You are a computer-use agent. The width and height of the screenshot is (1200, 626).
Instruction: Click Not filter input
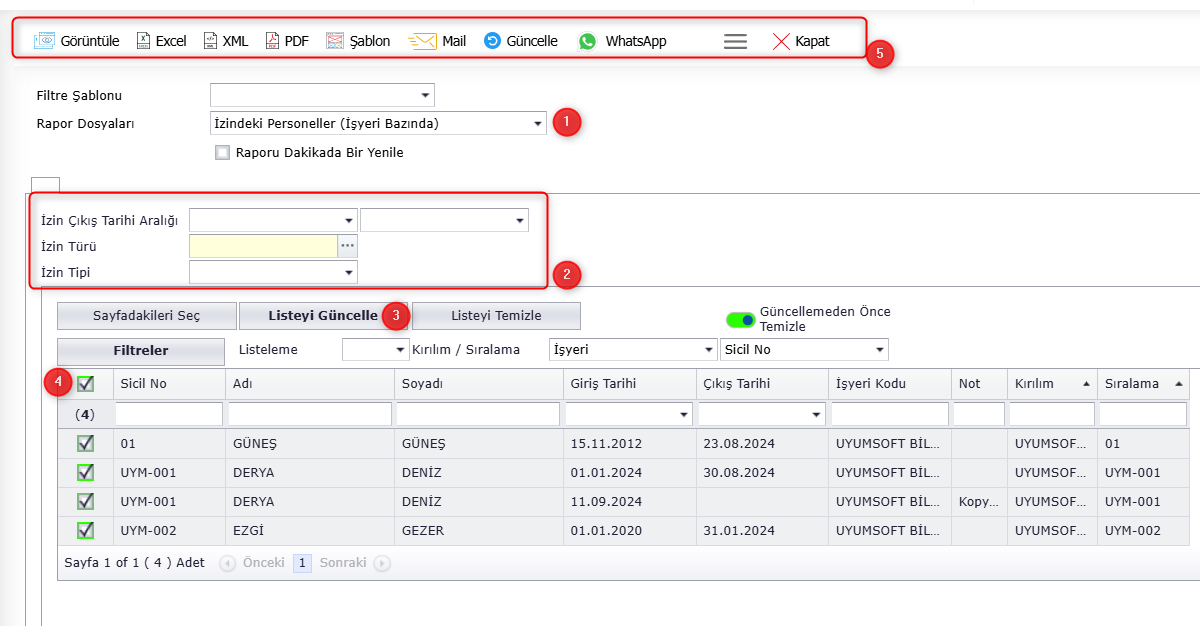coord(979,414)
